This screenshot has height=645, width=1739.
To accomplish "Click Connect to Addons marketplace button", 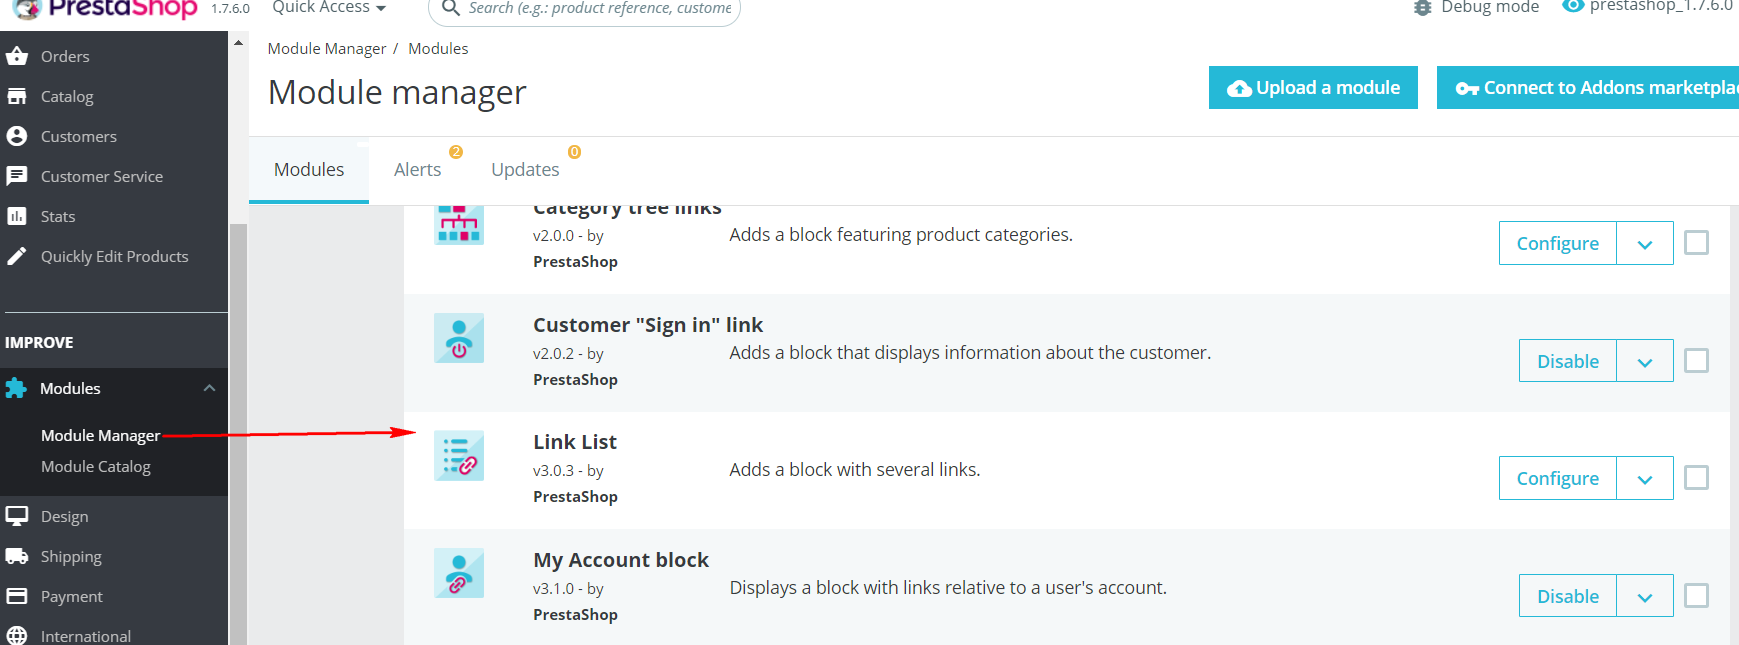I will [x=1588, y=87].
